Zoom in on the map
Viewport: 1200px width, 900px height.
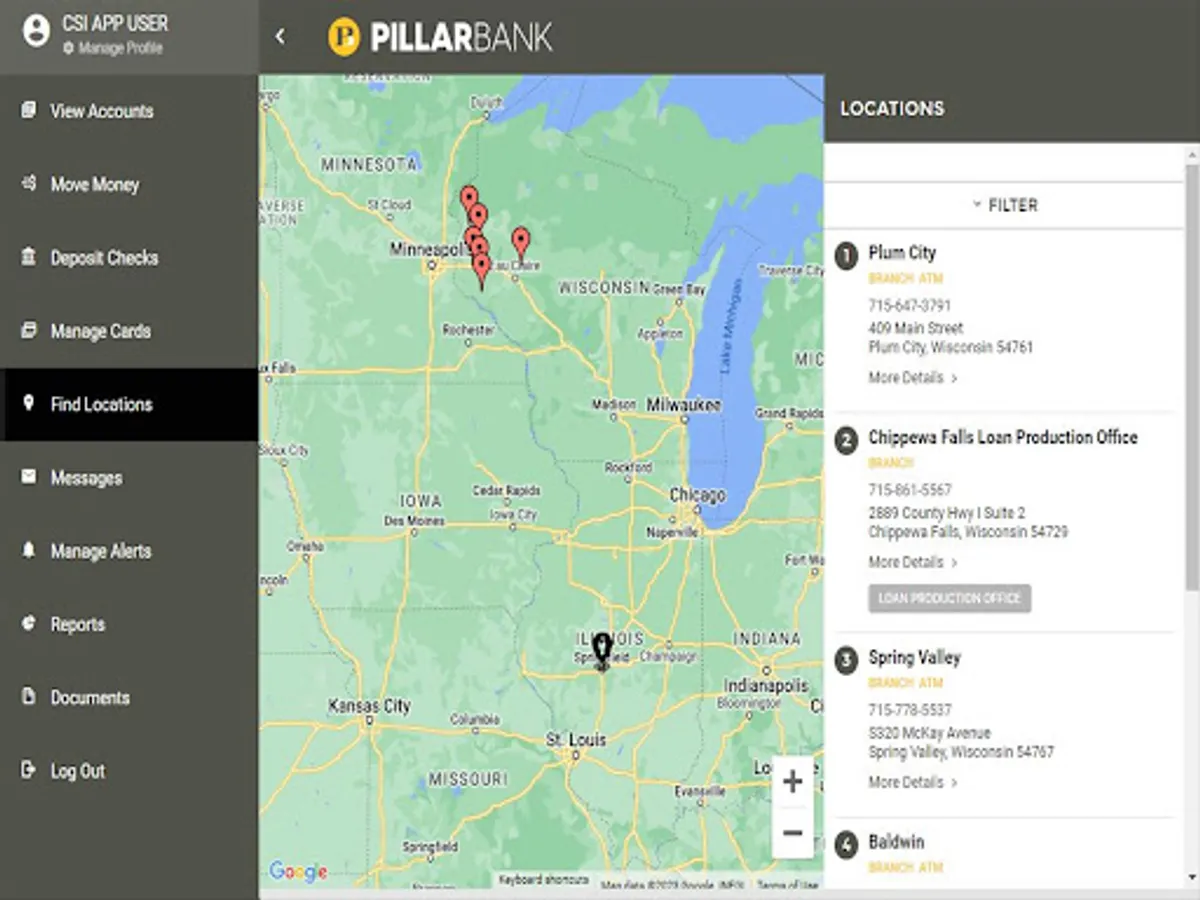pyautogui.click(x=793, y=781)
